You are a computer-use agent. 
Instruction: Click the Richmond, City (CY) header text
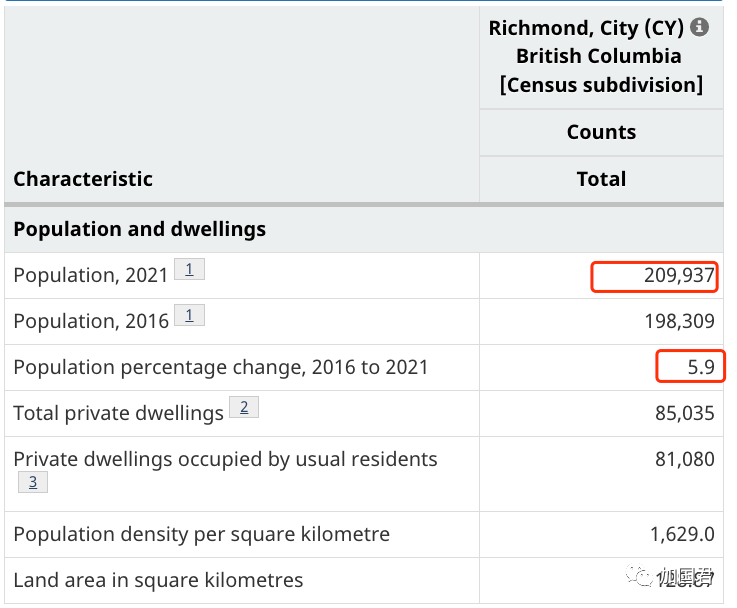(x=586, y=28)
